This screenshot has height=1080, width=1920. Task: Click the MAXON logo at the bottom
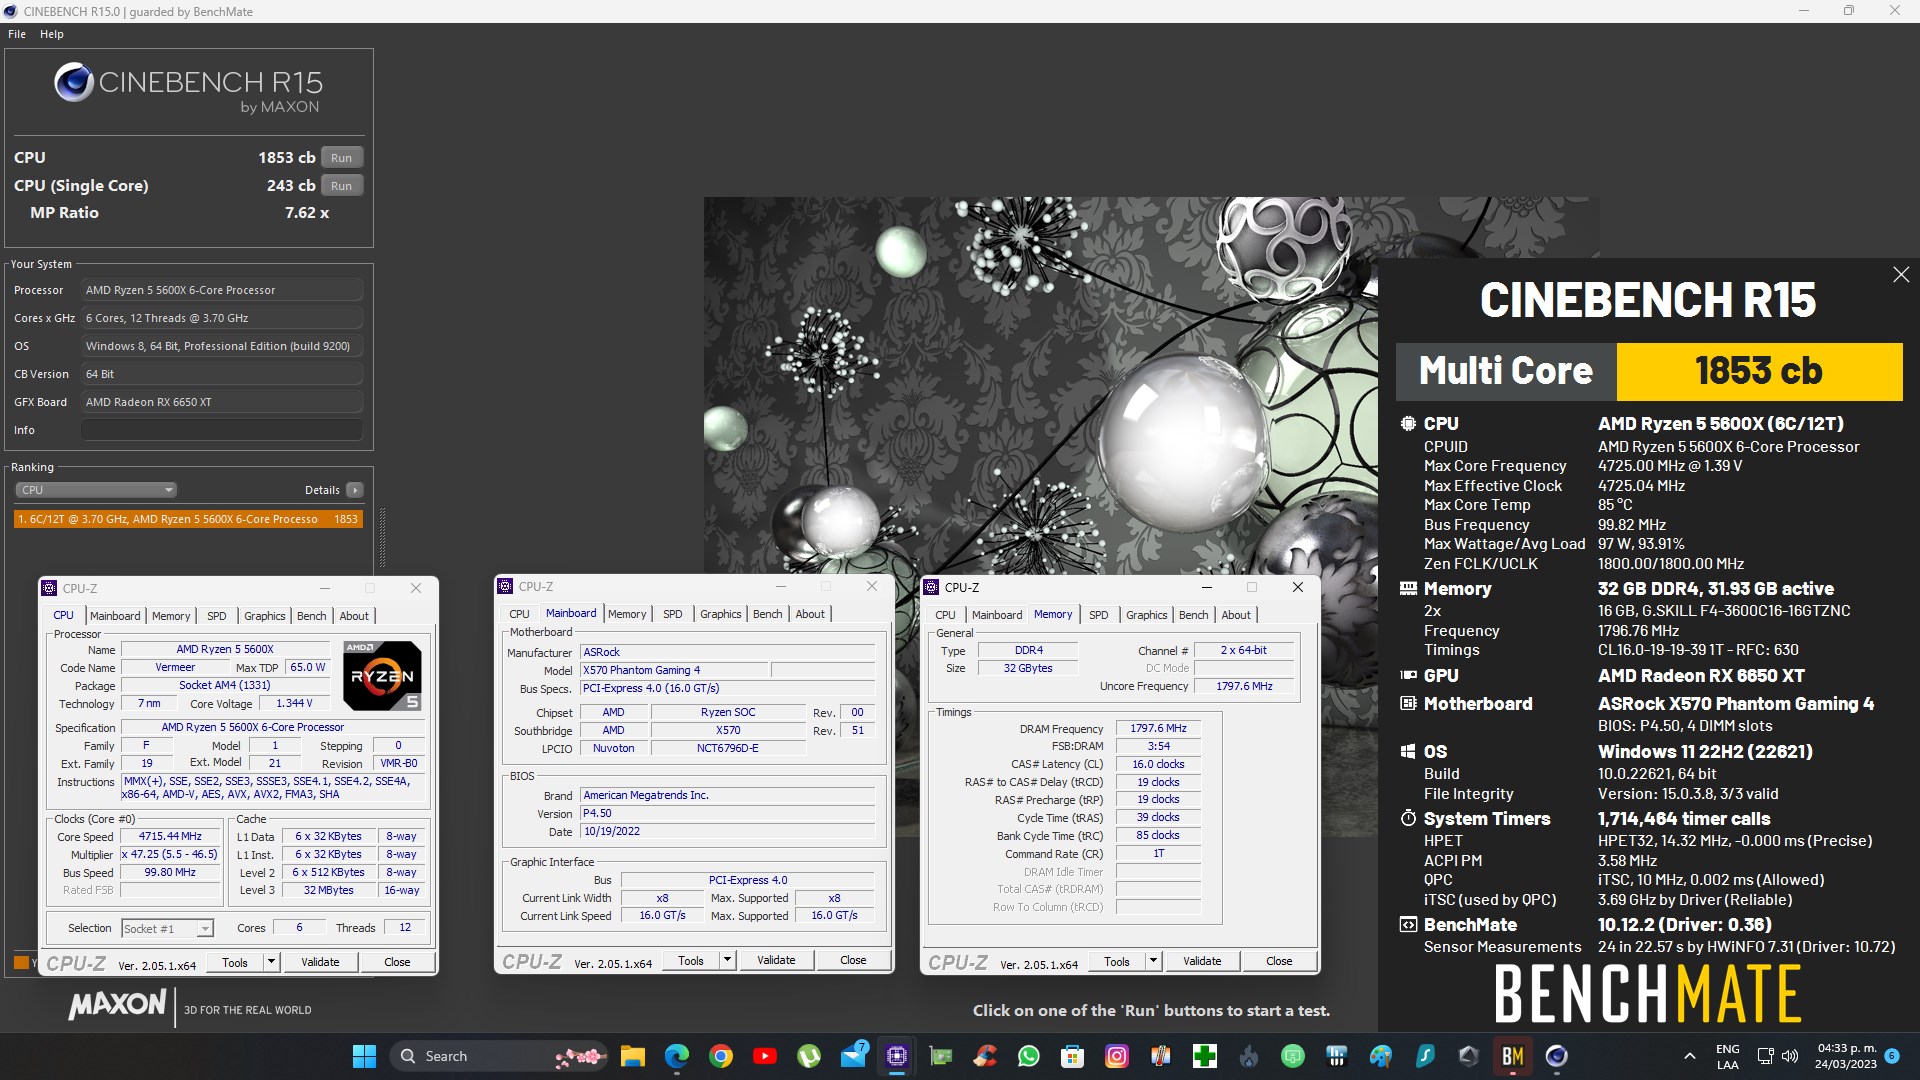(x=117, y=1004)
